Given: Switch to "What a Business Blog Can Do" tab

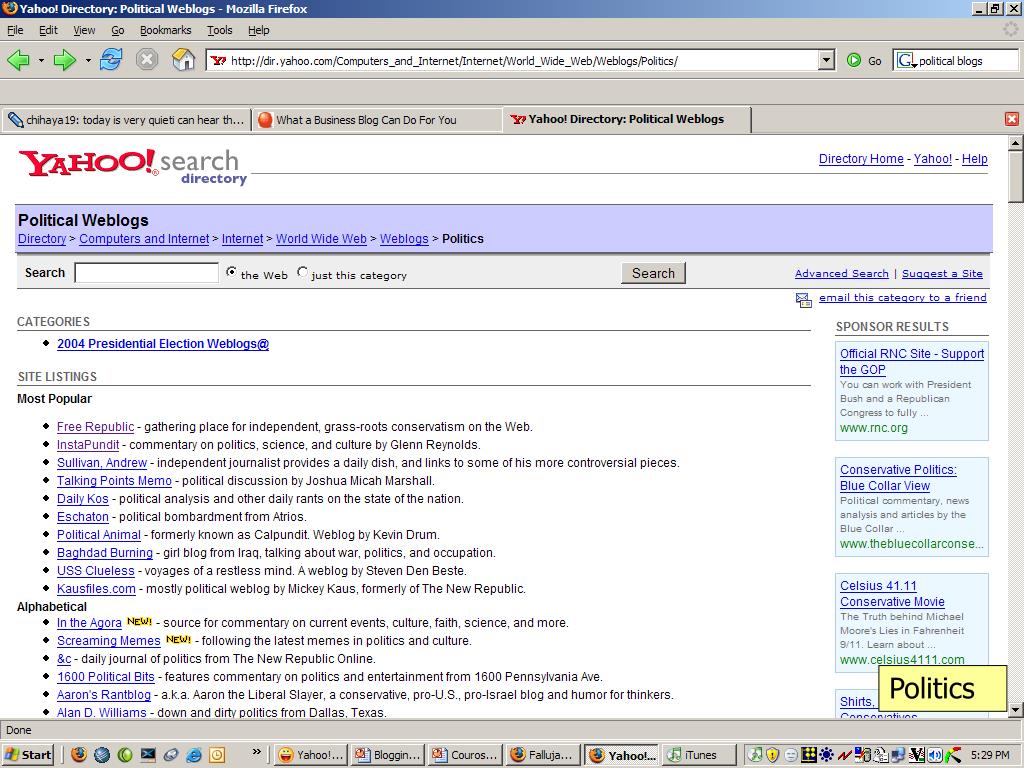Looking at the screenshot, I should [x=377, y=120].
